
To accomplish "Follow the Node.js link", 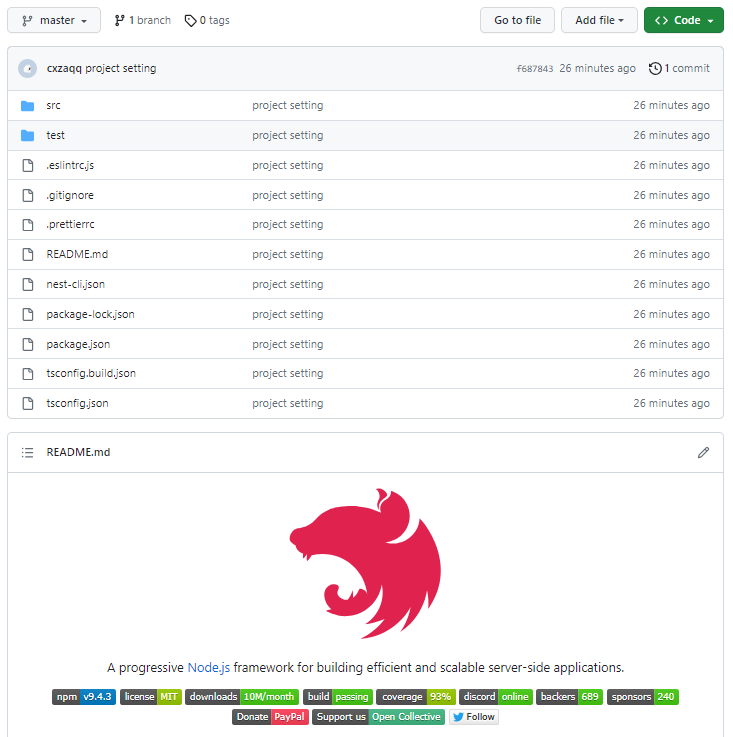I will pyautogui.click(x=209, y=668).
